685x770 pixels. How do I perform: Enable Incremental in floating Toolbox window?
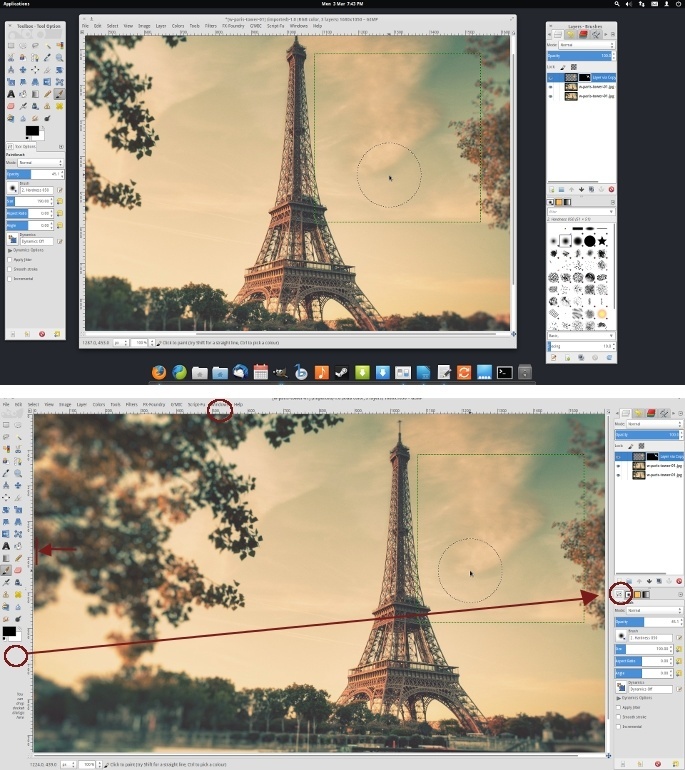click(10, 278)
